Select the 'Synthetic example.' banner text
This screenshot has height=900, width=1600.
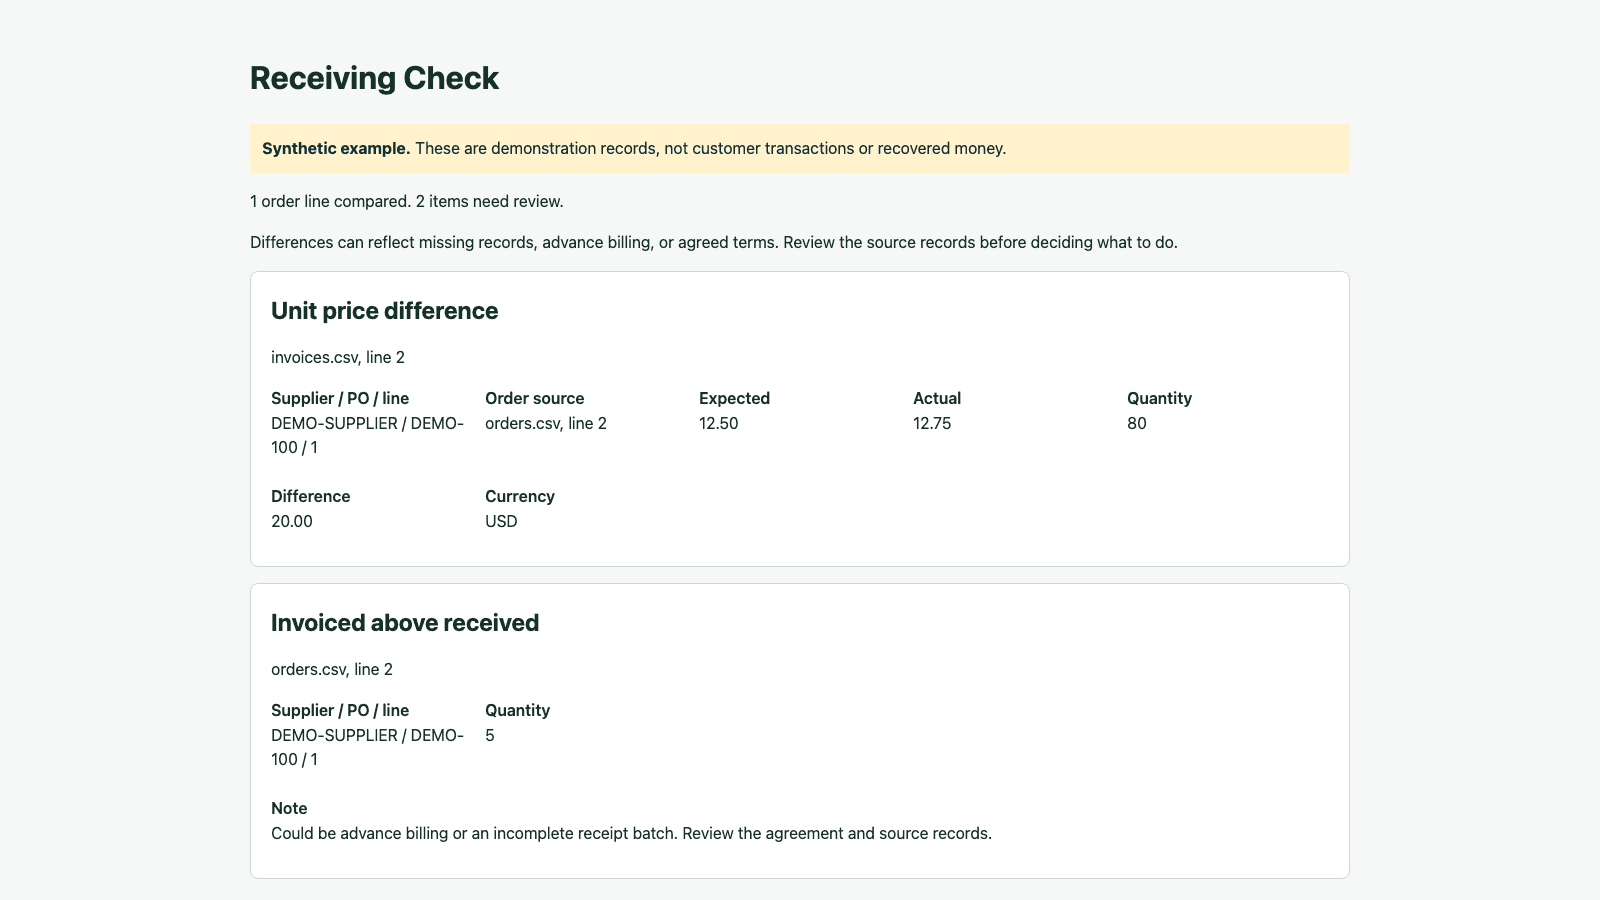pos(336,148)
